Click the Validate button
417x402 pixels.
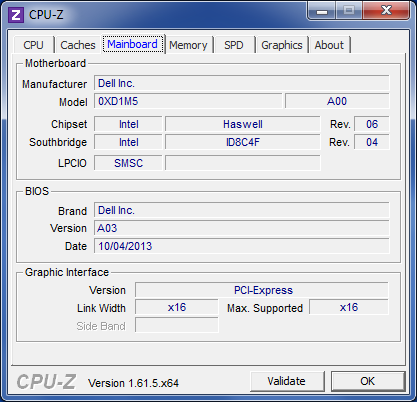pos(287,381)
